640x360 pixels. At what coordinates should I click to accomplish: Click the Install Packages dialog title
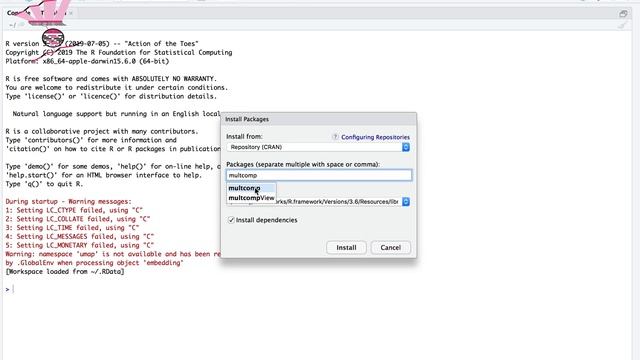247,119
